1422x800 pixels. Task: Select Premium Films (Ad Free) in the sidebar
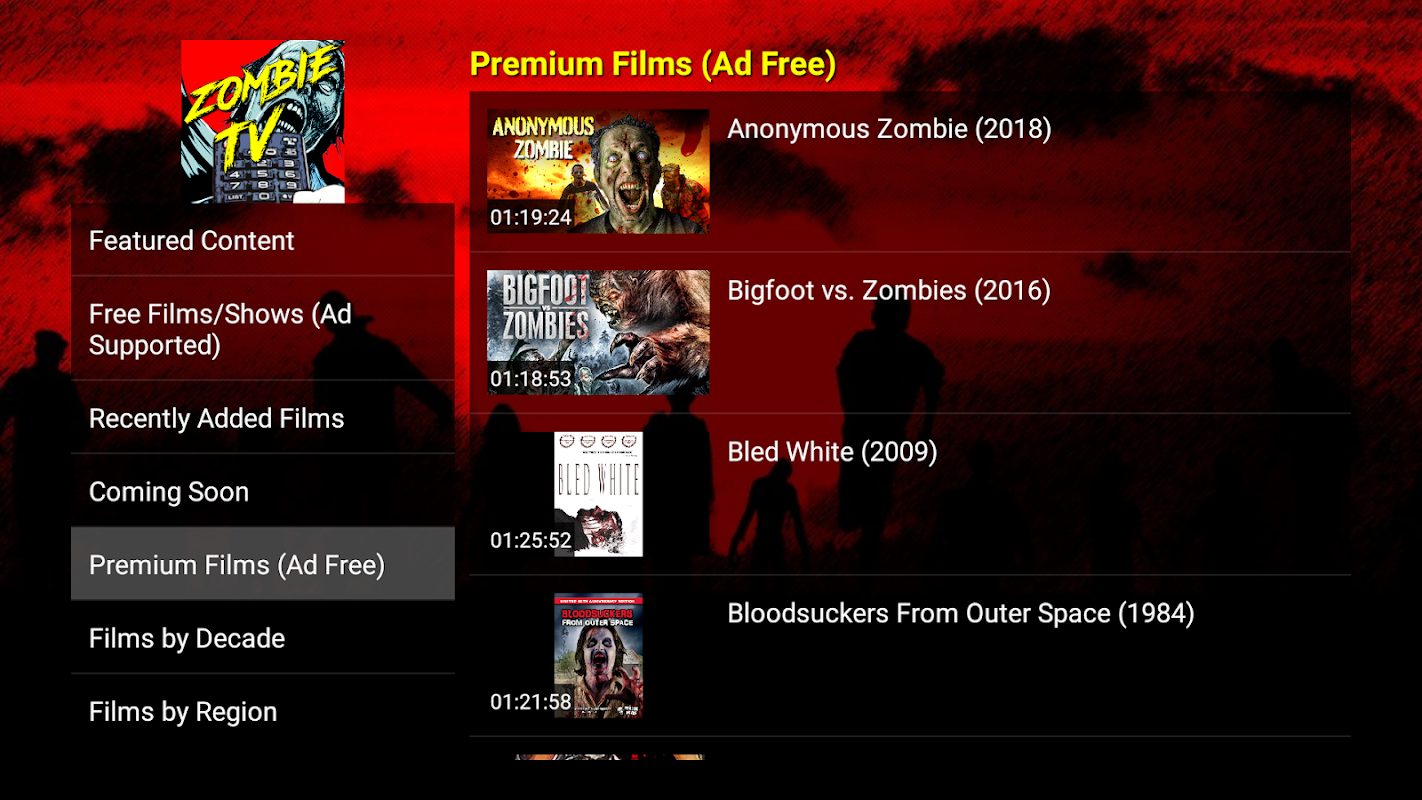tap(263, 564)
